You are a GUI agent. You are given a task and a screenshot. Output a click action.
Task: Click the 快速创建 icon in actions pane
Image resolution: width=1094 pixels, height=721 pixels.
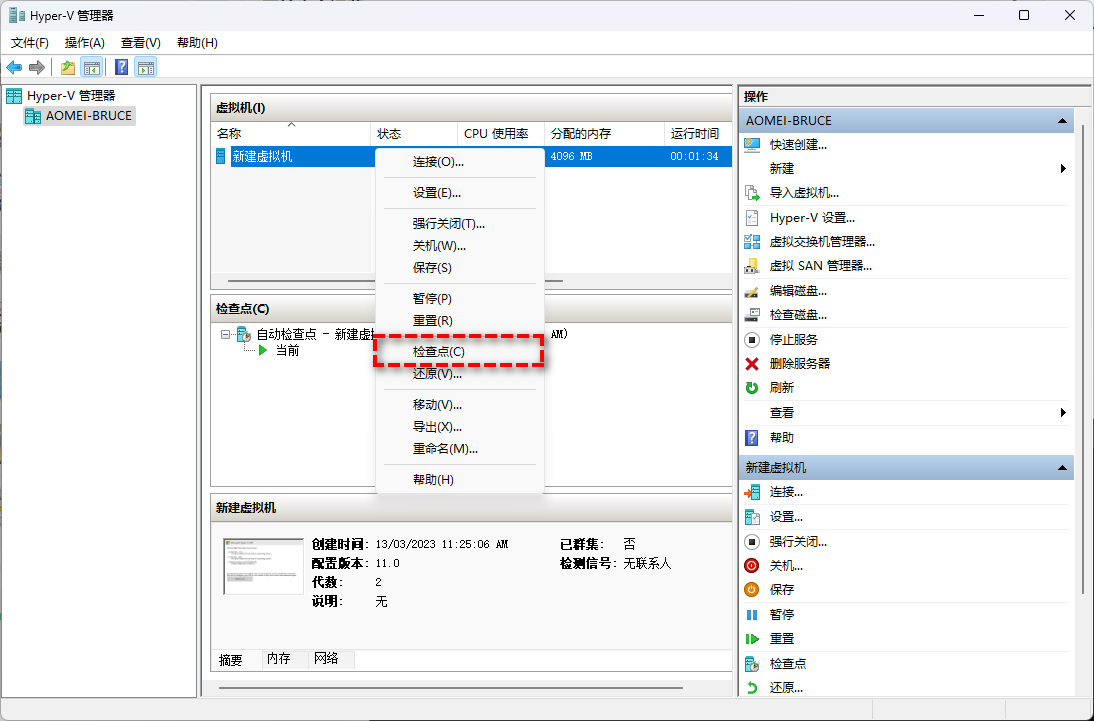tap(752, 144)
